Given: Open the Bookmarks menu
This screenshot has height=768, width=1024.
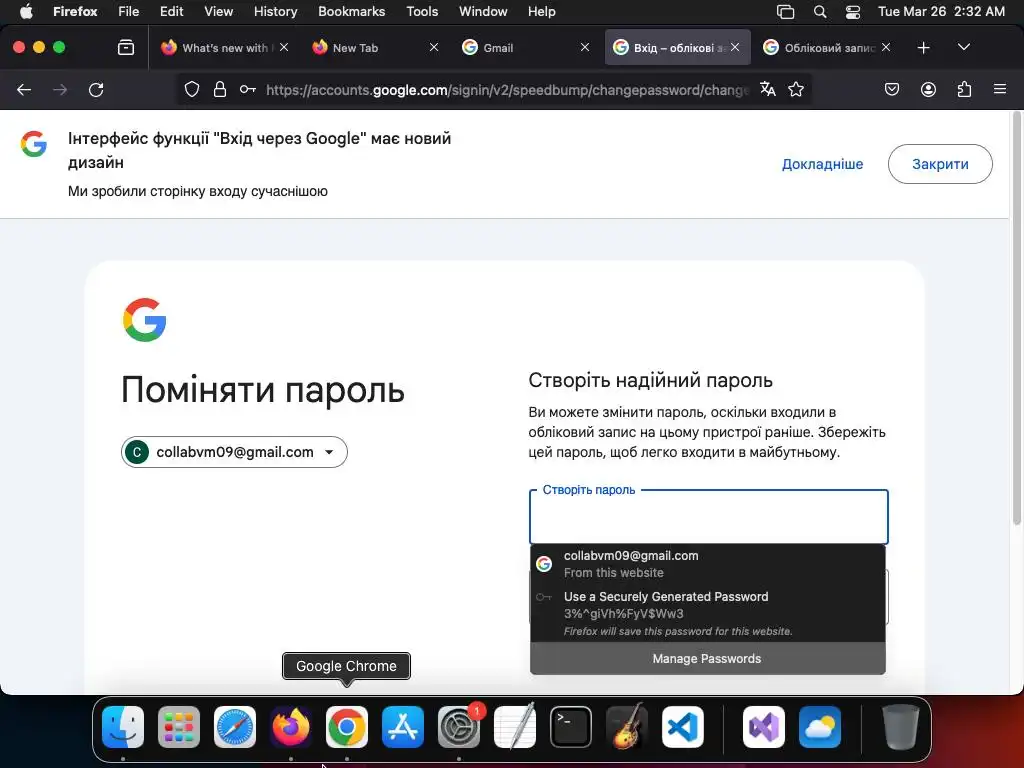Looking at the screenshot, I should coord(351,11).
